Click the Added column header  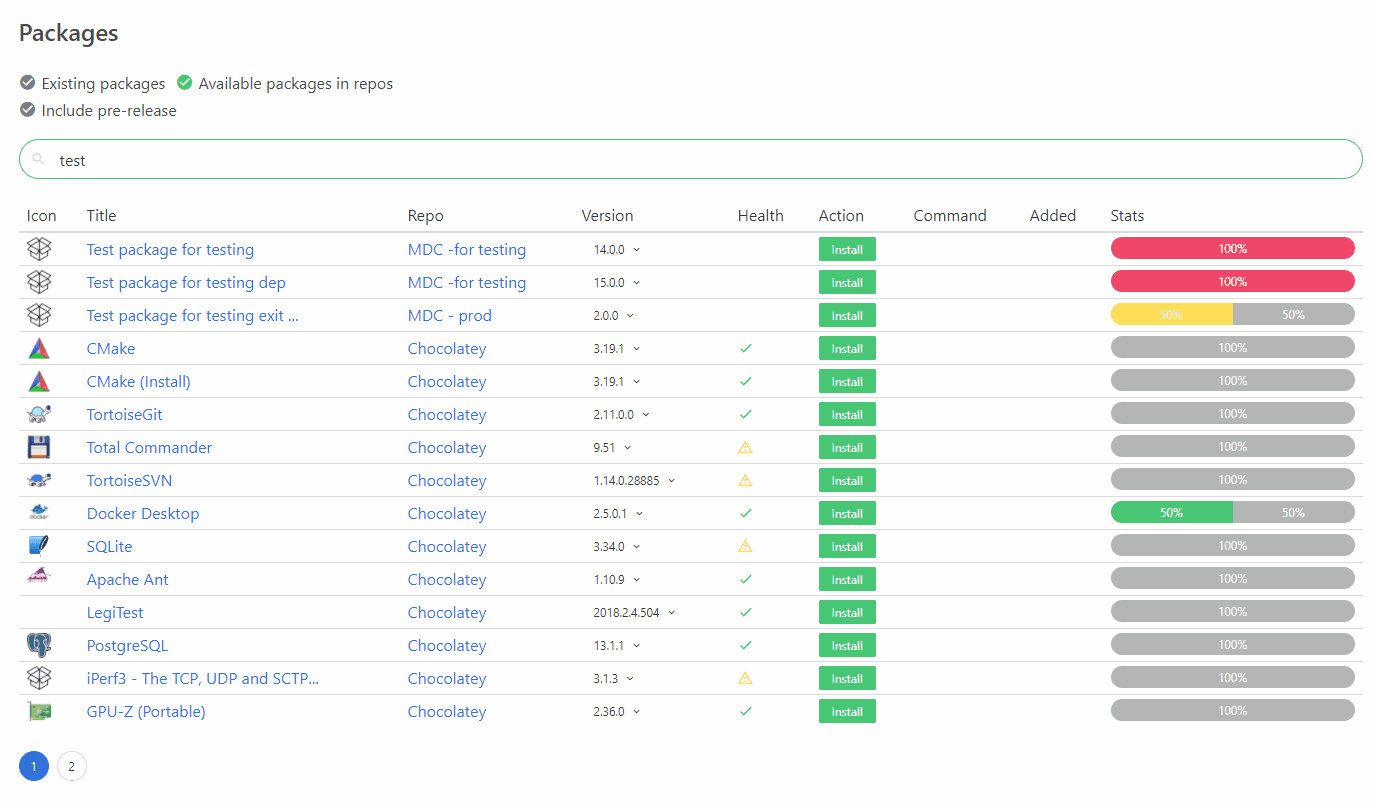pos(1053,215)
